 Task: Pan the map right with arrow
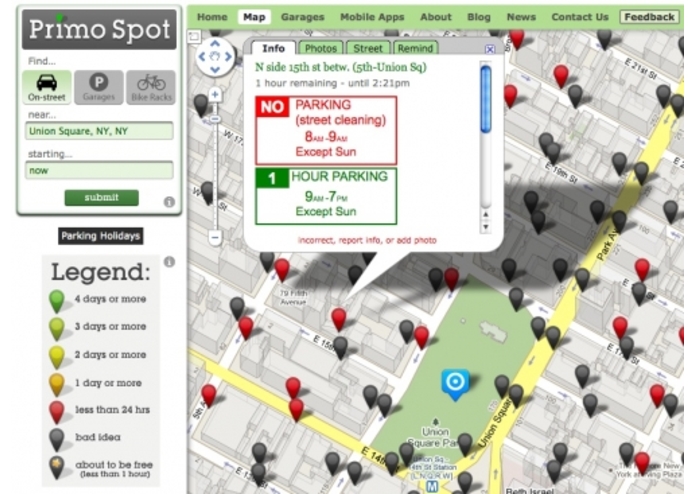coord(228,57)
